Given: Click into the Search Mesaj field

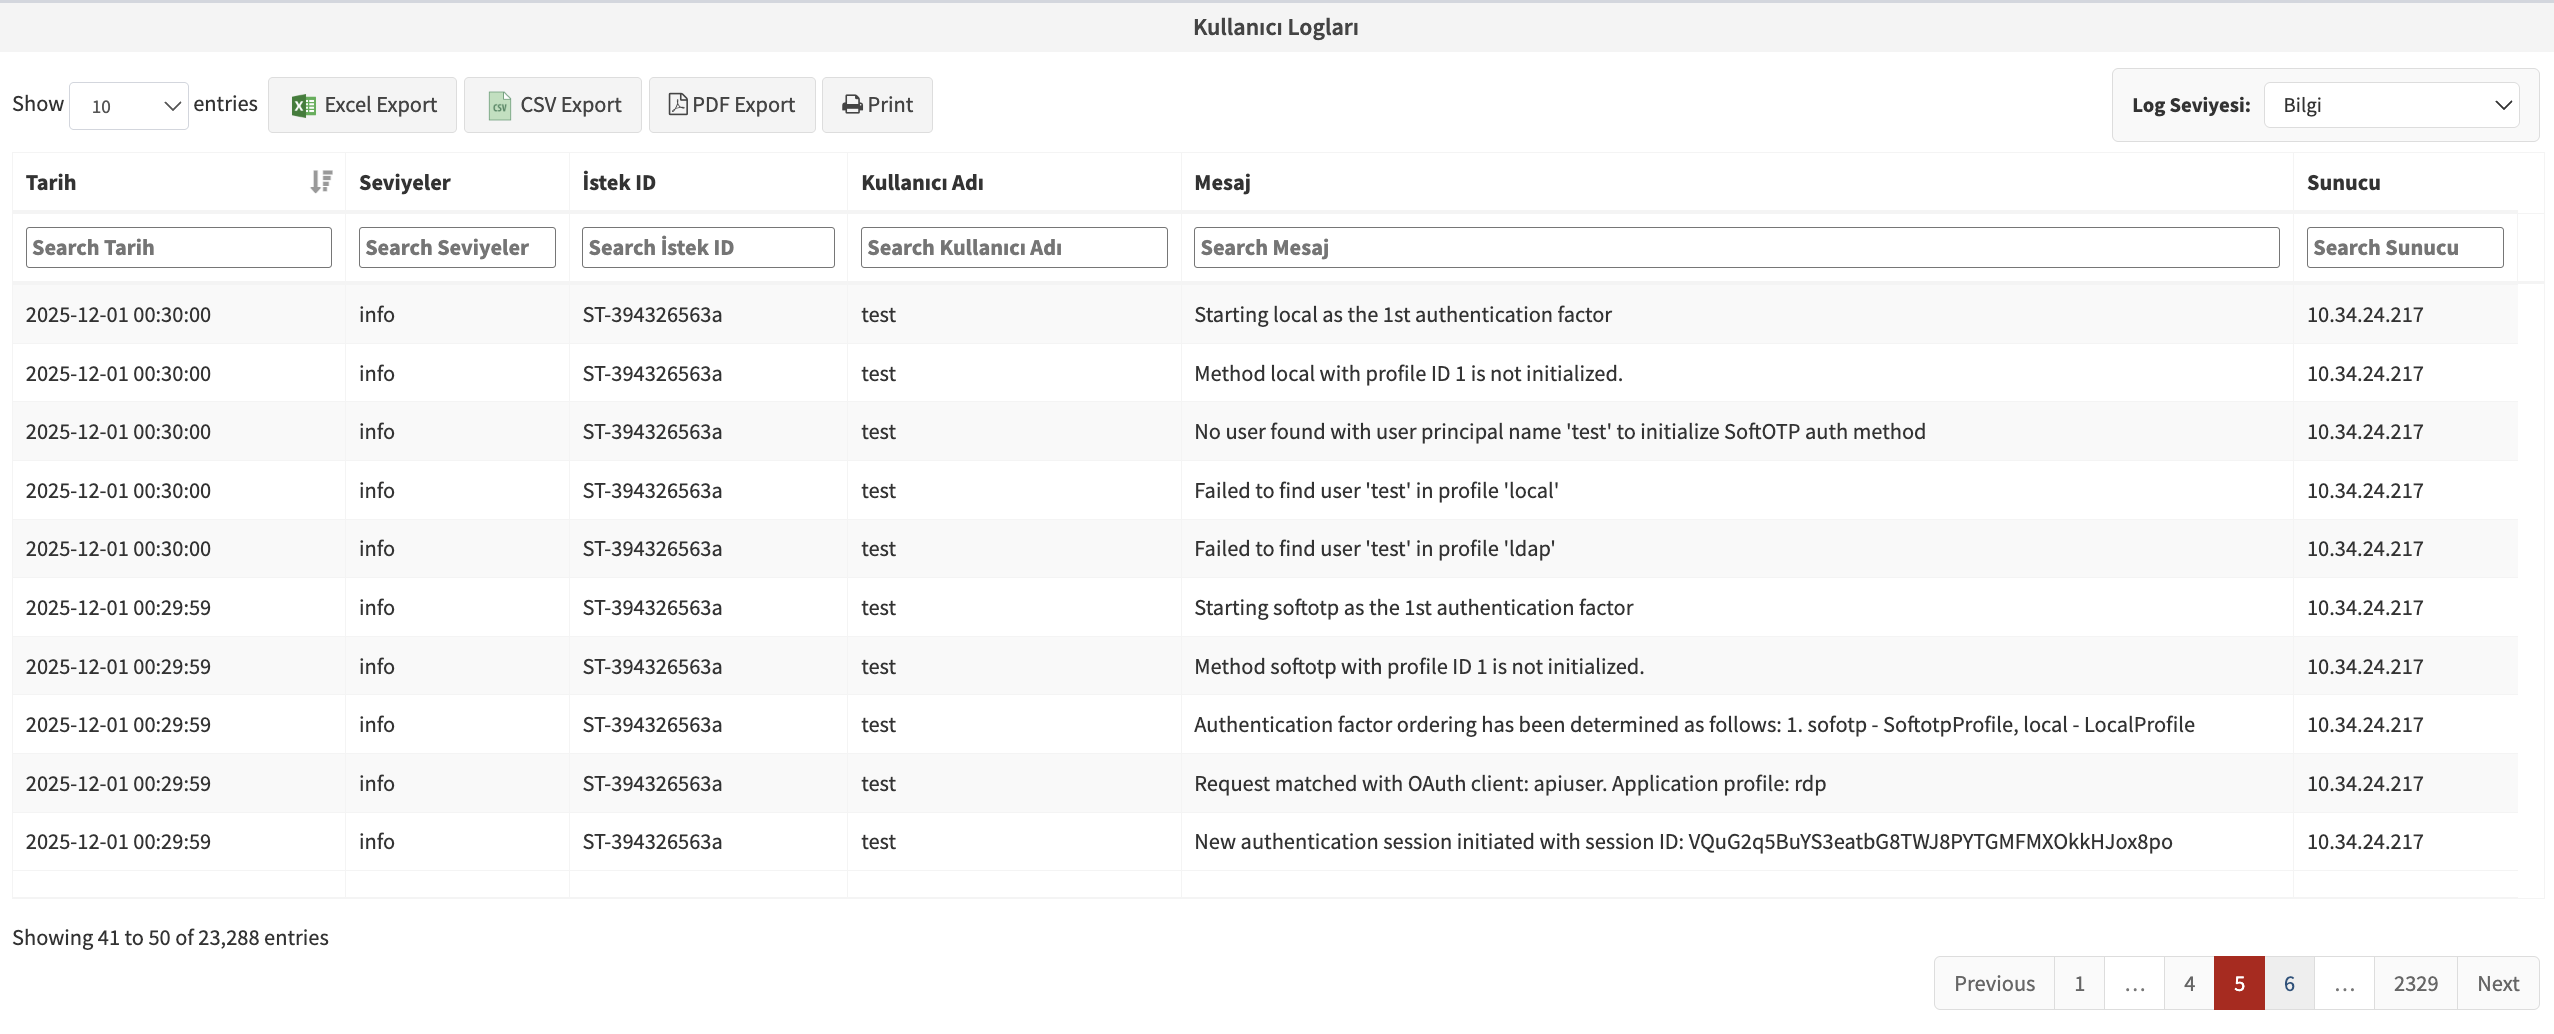Looking at the screenshot, I should (1736, 247).
